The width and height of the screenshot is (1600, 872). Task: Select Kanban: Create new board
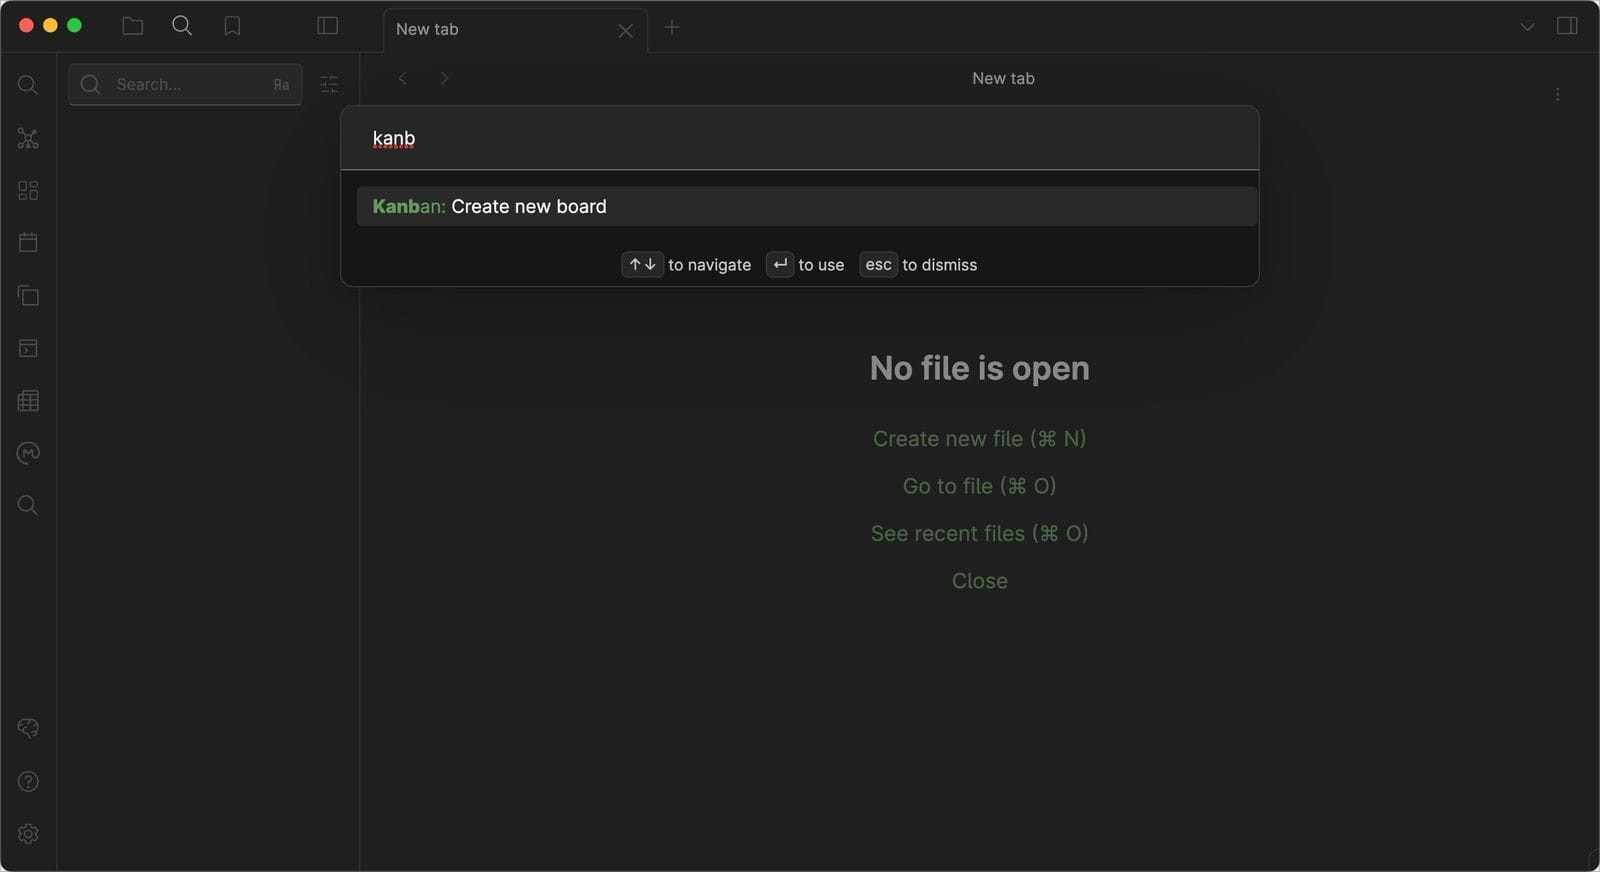click(806, 206)
